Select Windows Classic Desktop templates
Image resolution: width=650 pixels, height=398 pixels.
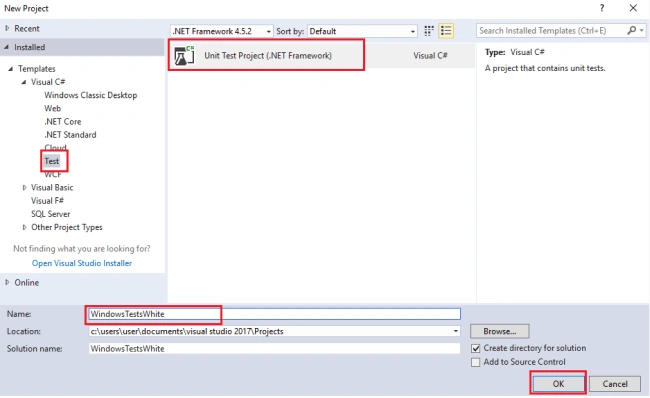pyautogui.click(x=90, y=95)
